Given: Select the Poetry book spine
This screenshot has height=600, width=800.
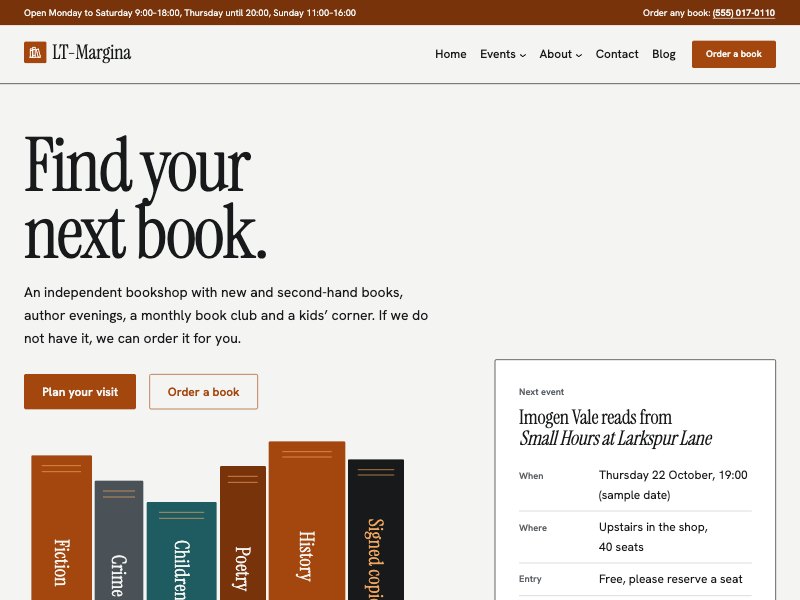Looking at the screenshot, I should tap(243, 533).
